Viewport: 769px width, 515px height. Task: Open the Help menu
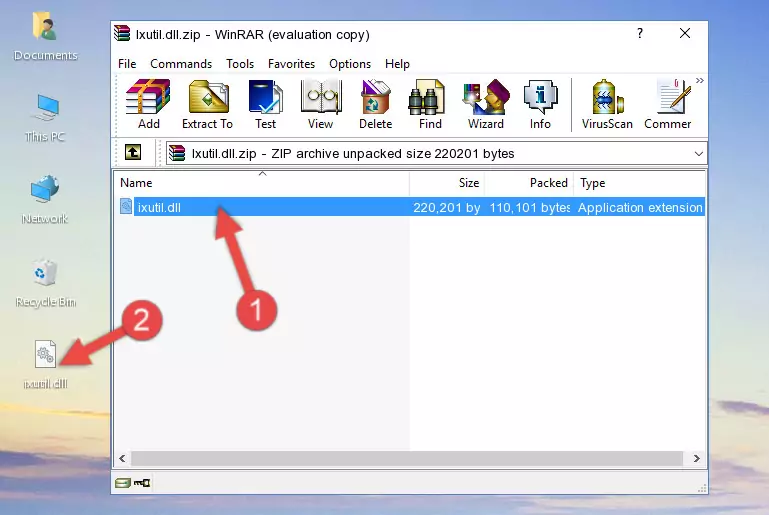click(397, 64)
